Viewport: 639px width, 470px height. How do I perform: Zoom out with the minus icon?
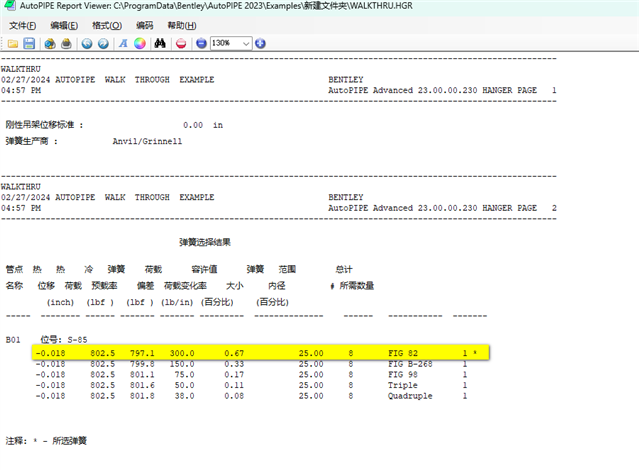pos(201,44)
